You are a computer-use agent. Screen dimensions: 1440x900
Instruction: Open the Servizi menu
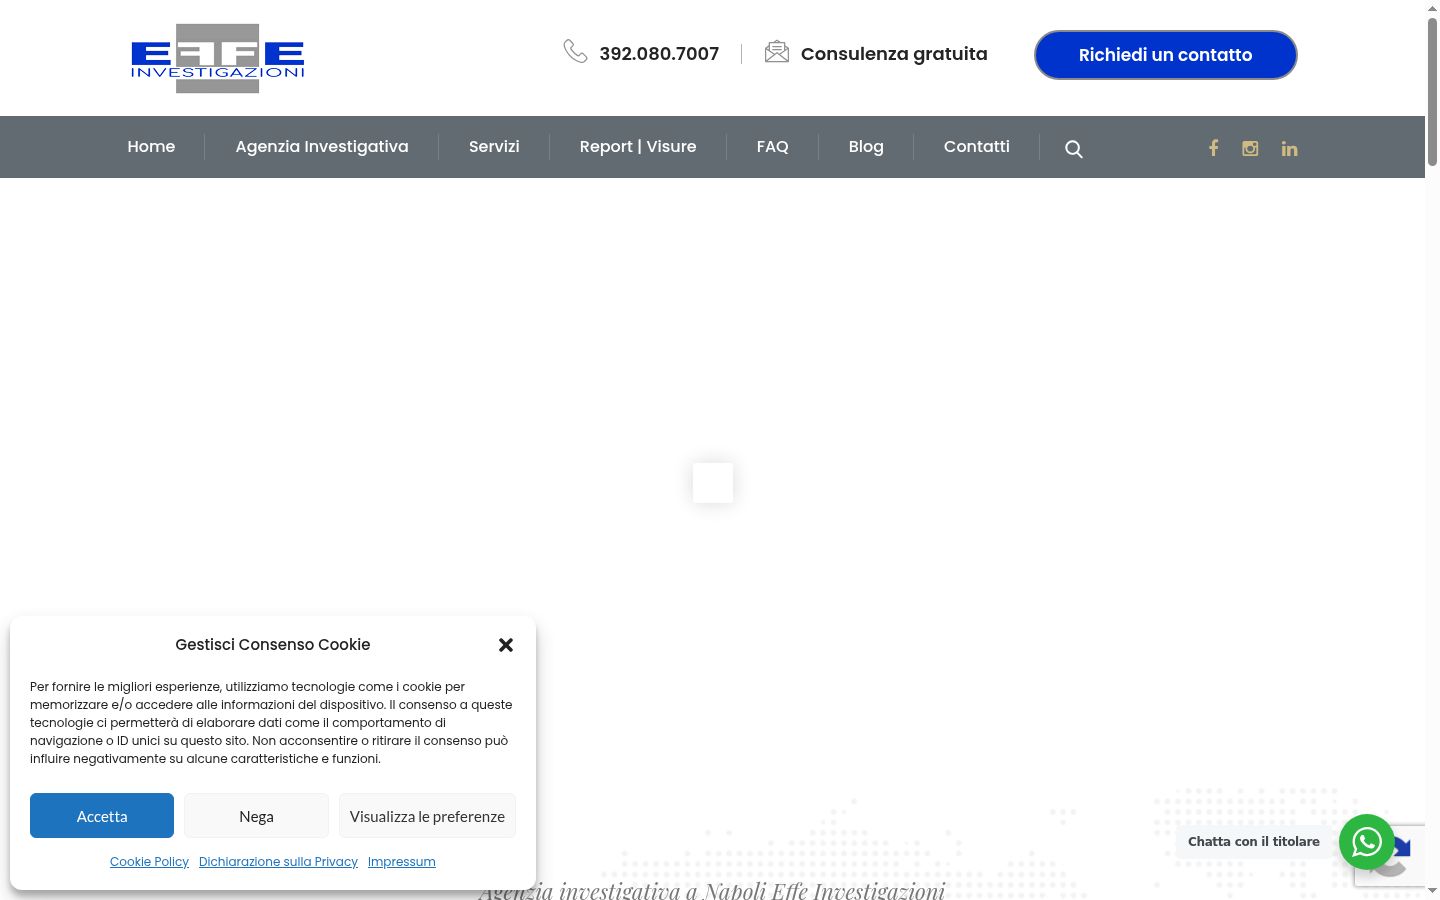494,146
